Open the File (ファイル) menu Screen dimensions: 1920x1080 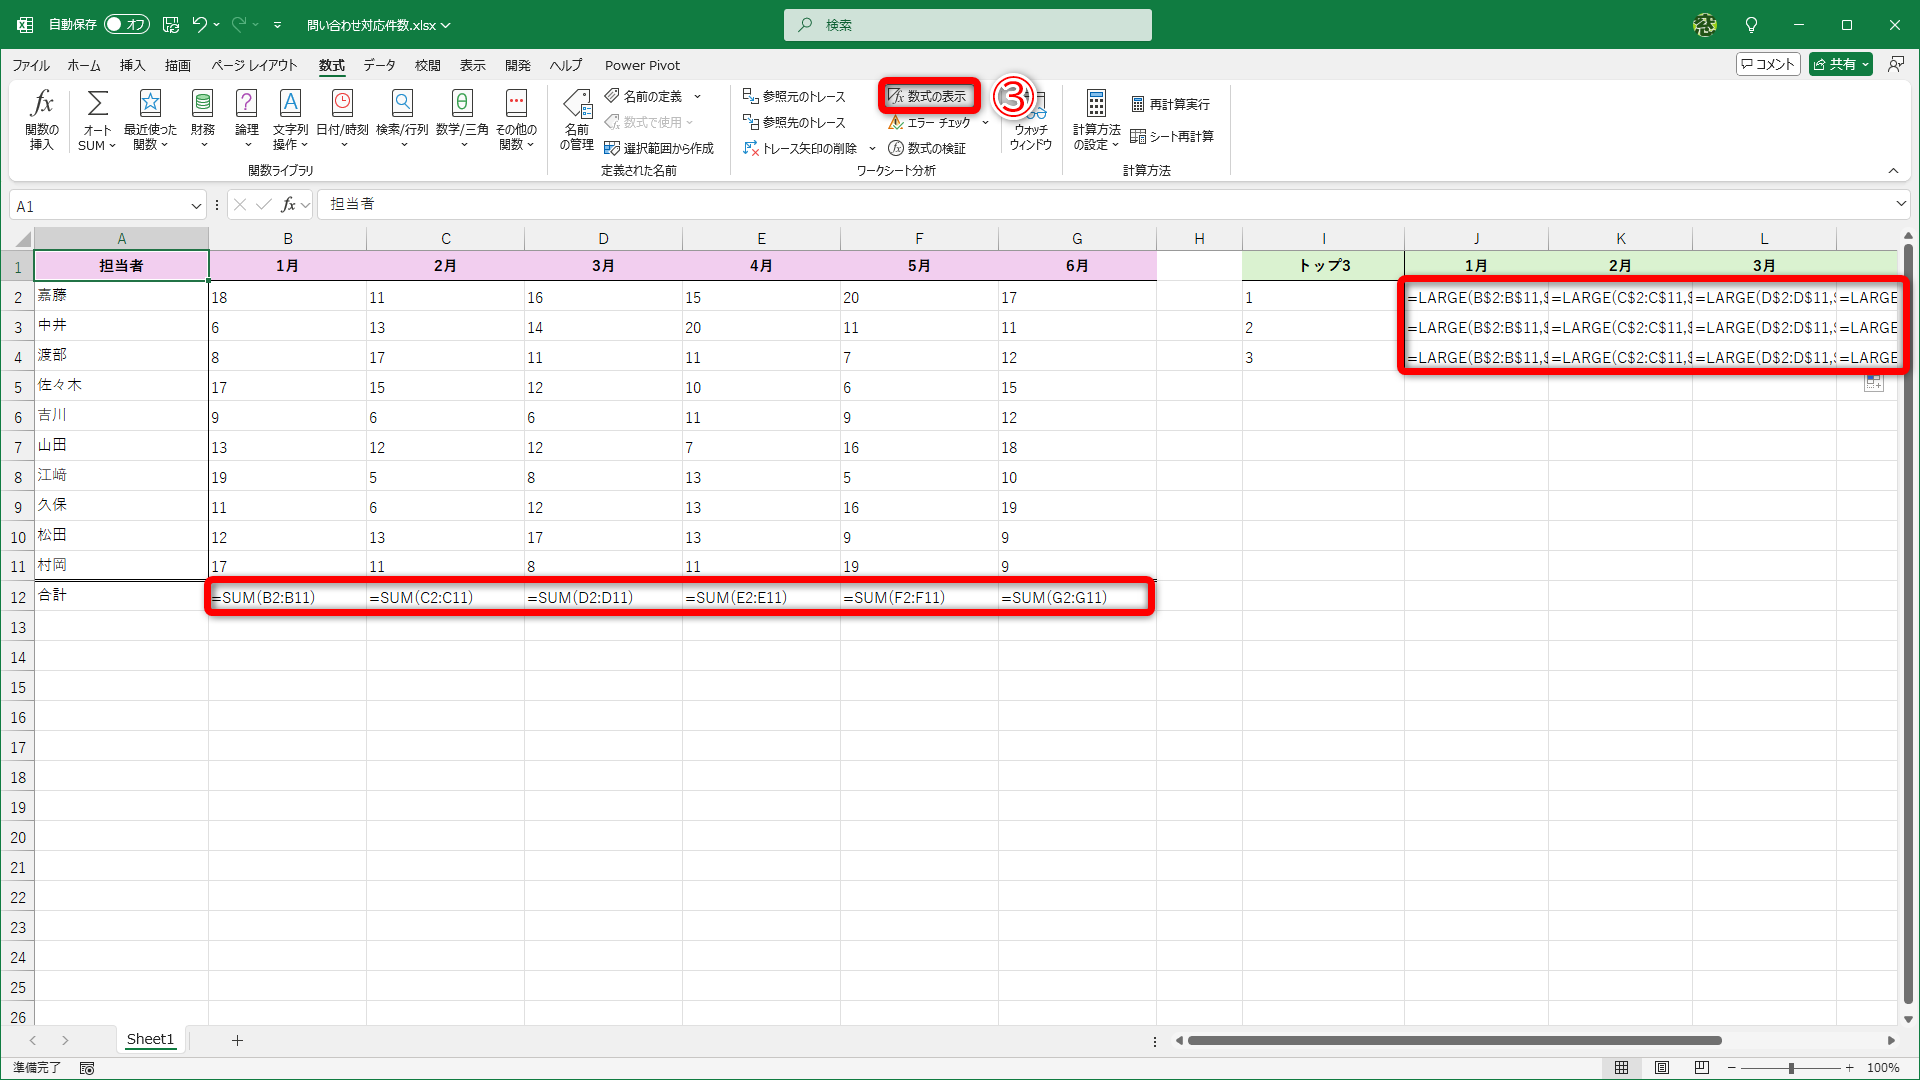31,65
